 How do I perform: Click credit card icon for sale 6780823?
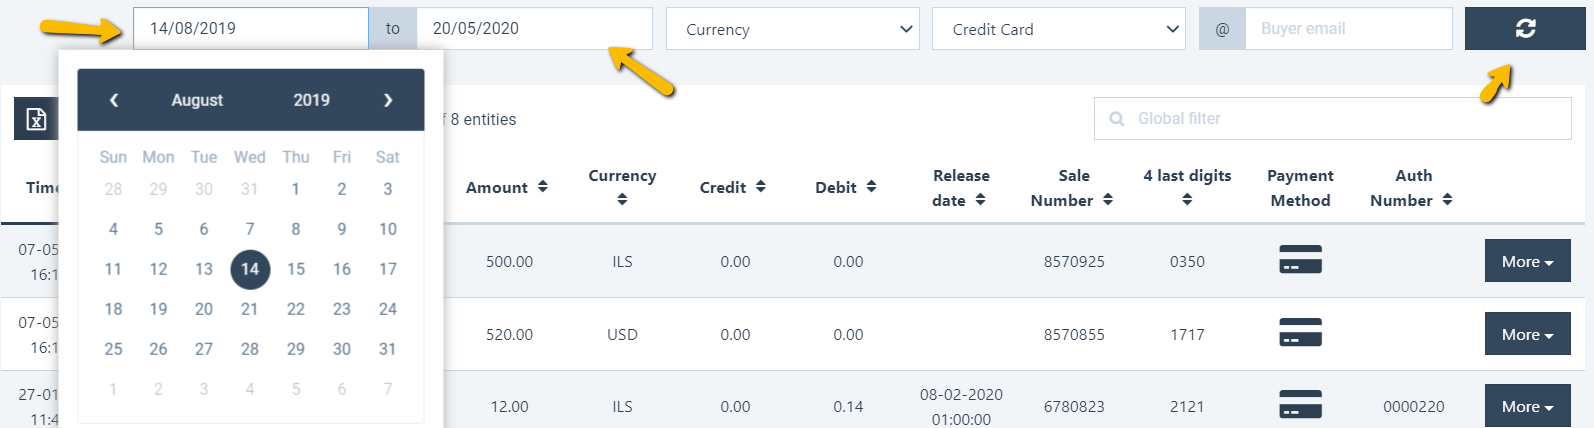pos(1300,405)
